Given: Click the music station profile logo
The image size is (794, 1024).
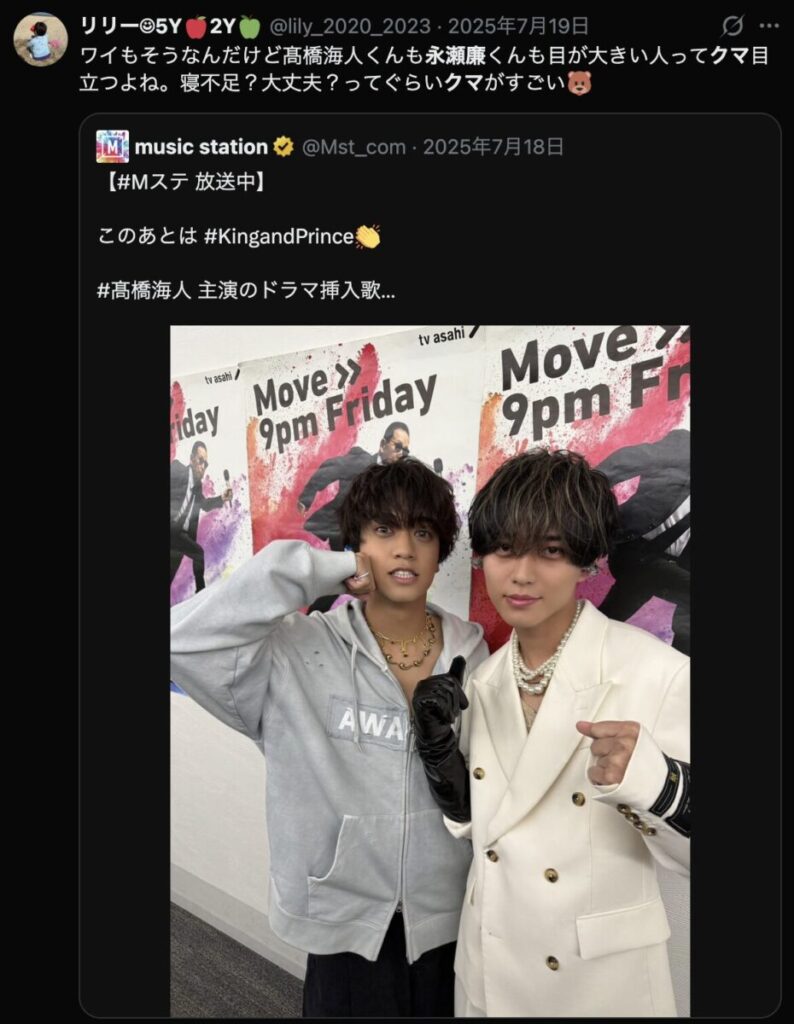Looking at the screenshot, I should 112,146.
